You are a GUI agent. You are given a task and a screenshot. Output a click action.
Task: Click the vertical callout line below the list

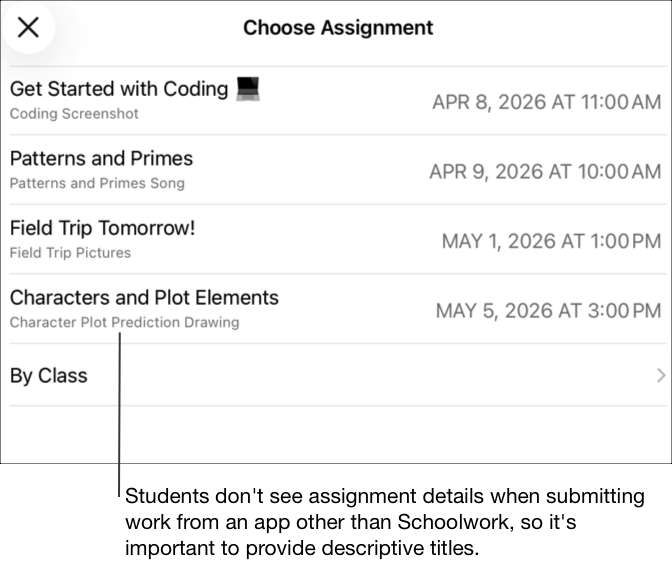[x=119, y=420]
